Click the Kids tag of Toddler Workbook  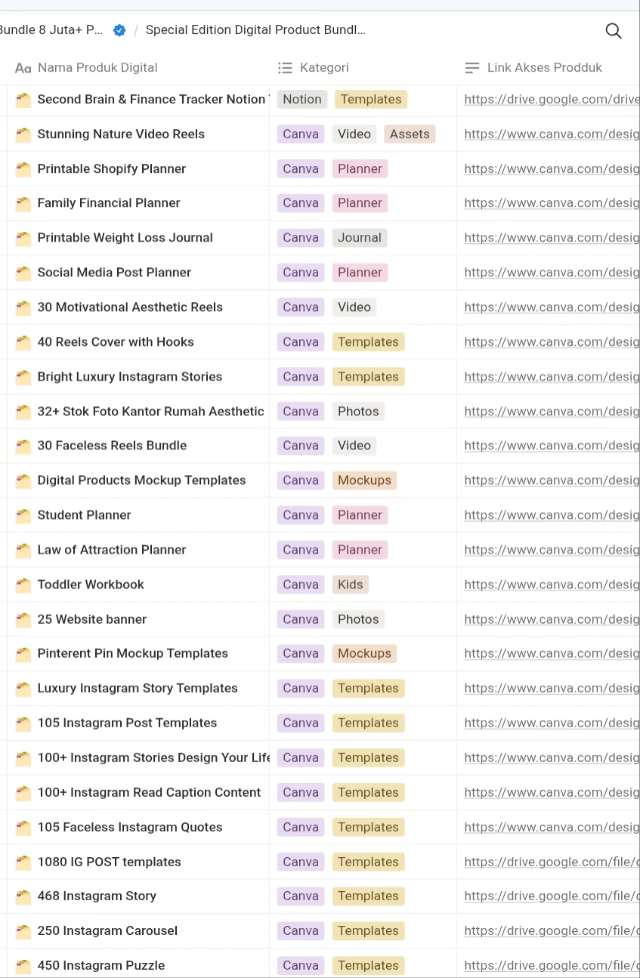(350, 584)
